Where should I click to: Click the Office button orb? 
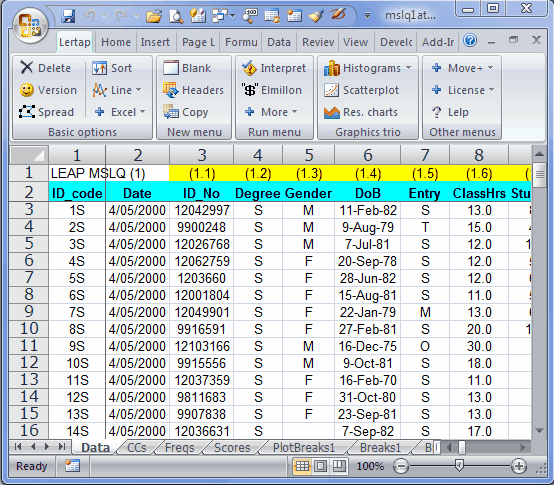[x=30, y=26]
